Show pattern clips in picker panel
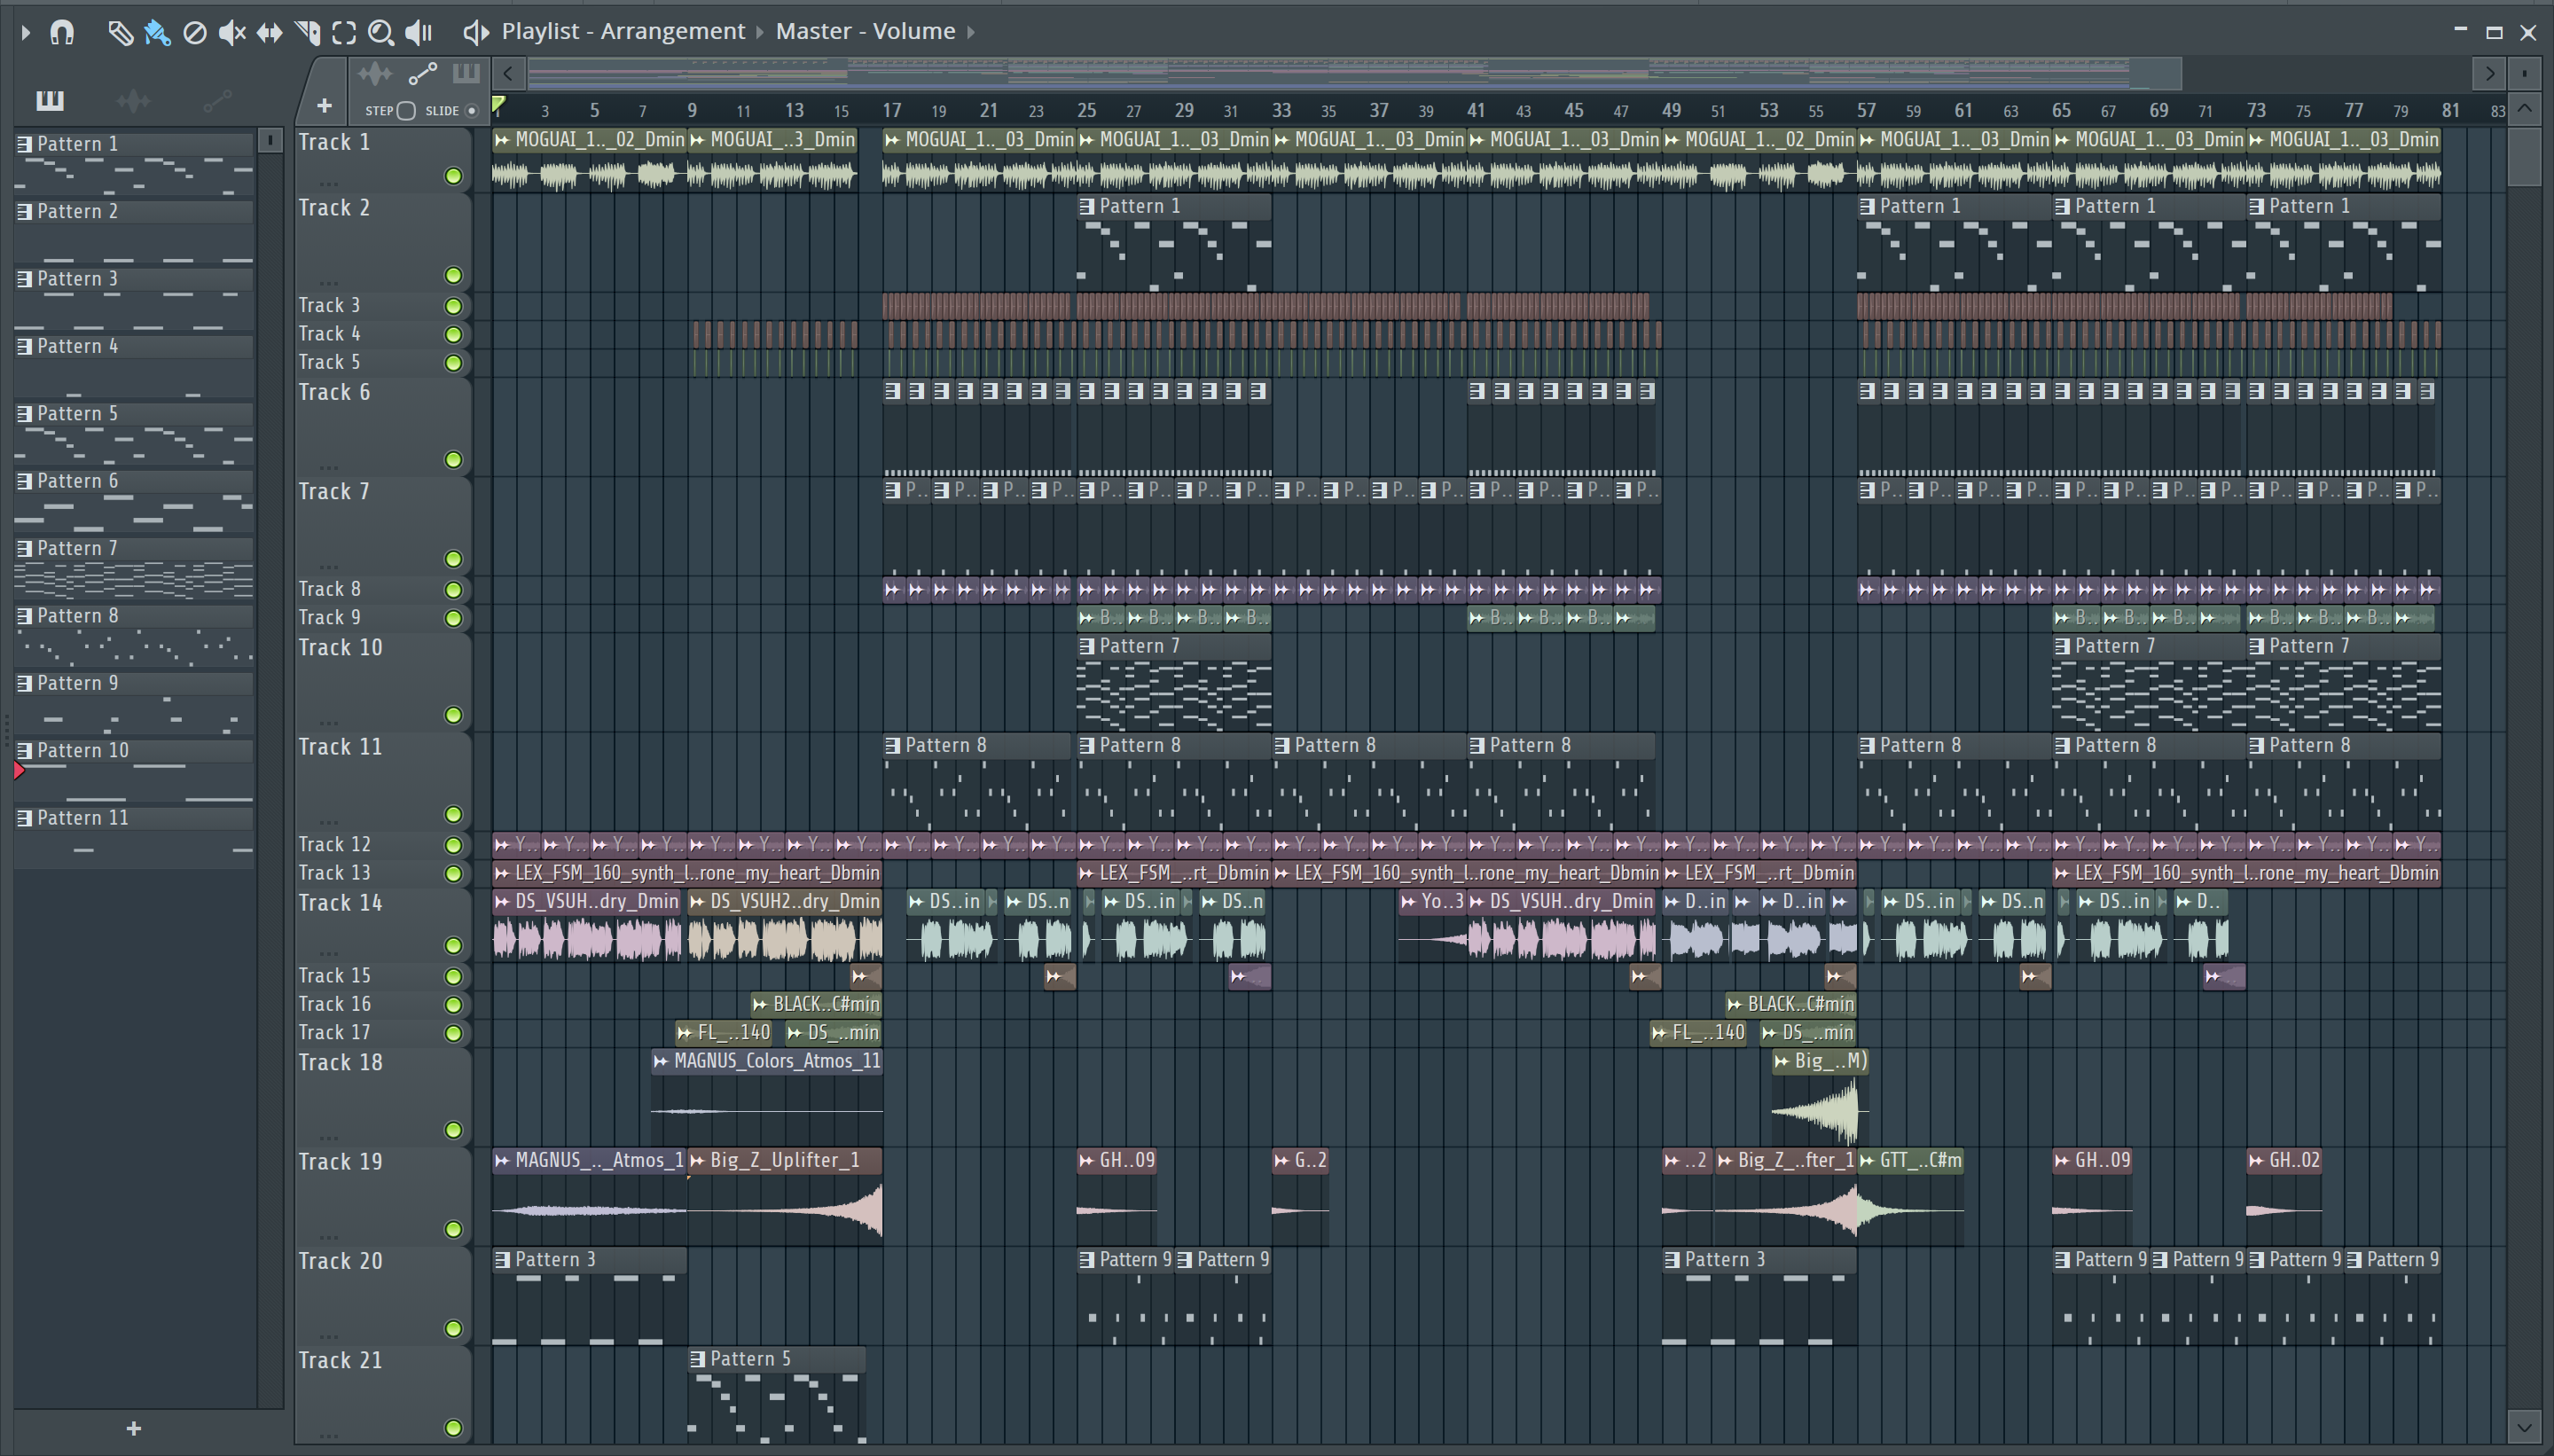The width and height of the screenshot is (2554, 1456). pos(49,100)
